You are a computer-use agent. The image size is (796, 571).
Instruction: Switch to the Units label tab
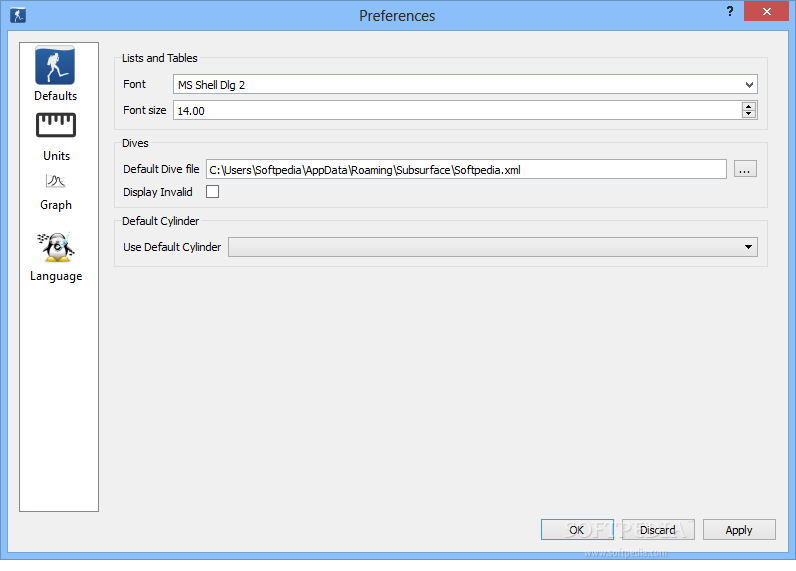(56, 156)
